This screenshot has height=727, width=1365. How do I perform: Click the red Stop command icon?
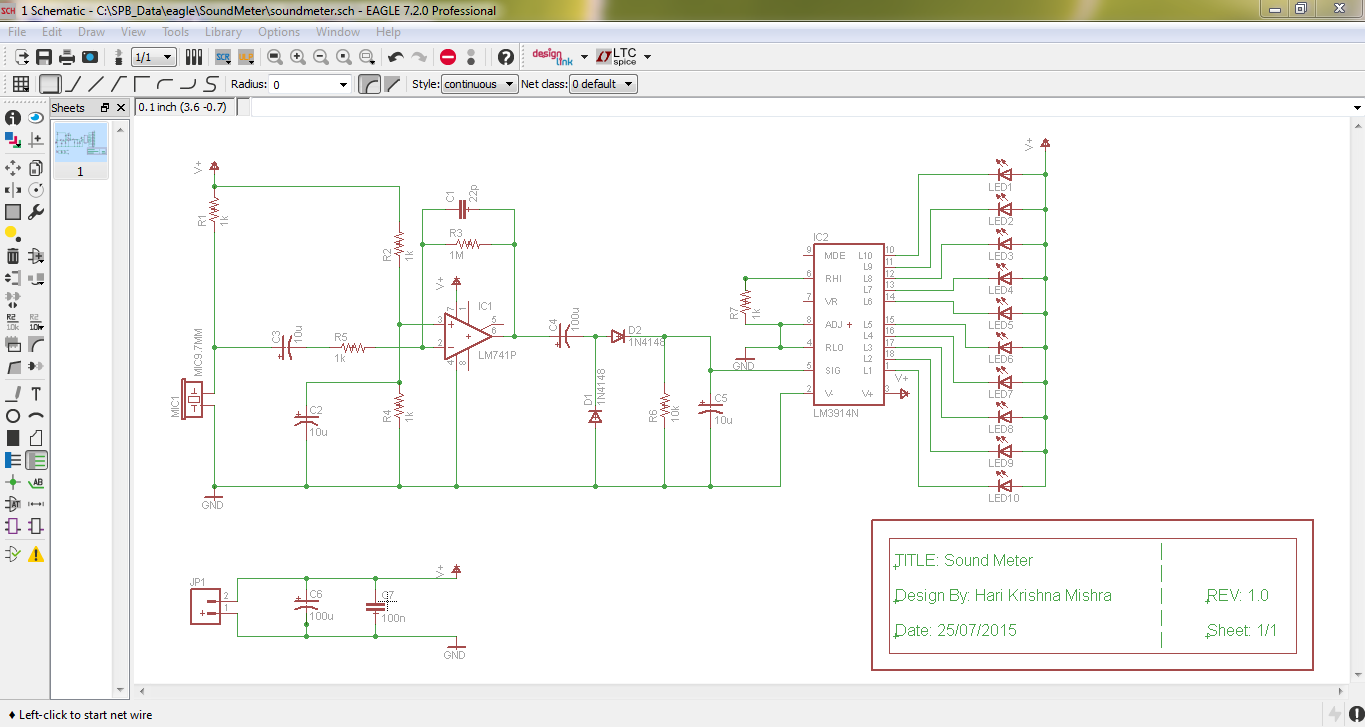pos(448,57)
